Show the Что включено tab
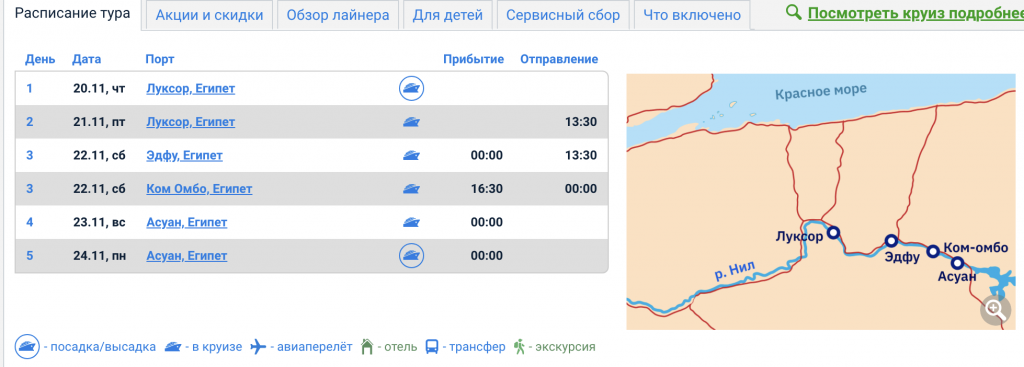Image resolution: width=1024 pixels, height=367 pixels. coord(692,15)
